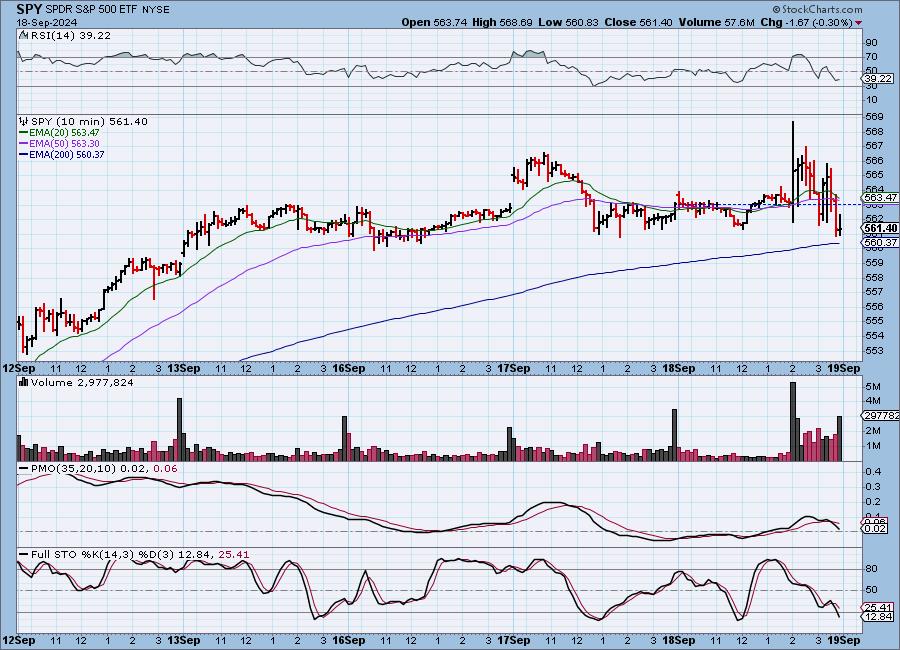Click the Chg -1.67 (-0.30%) value
The image size is (900, 650).
point(806,22)
